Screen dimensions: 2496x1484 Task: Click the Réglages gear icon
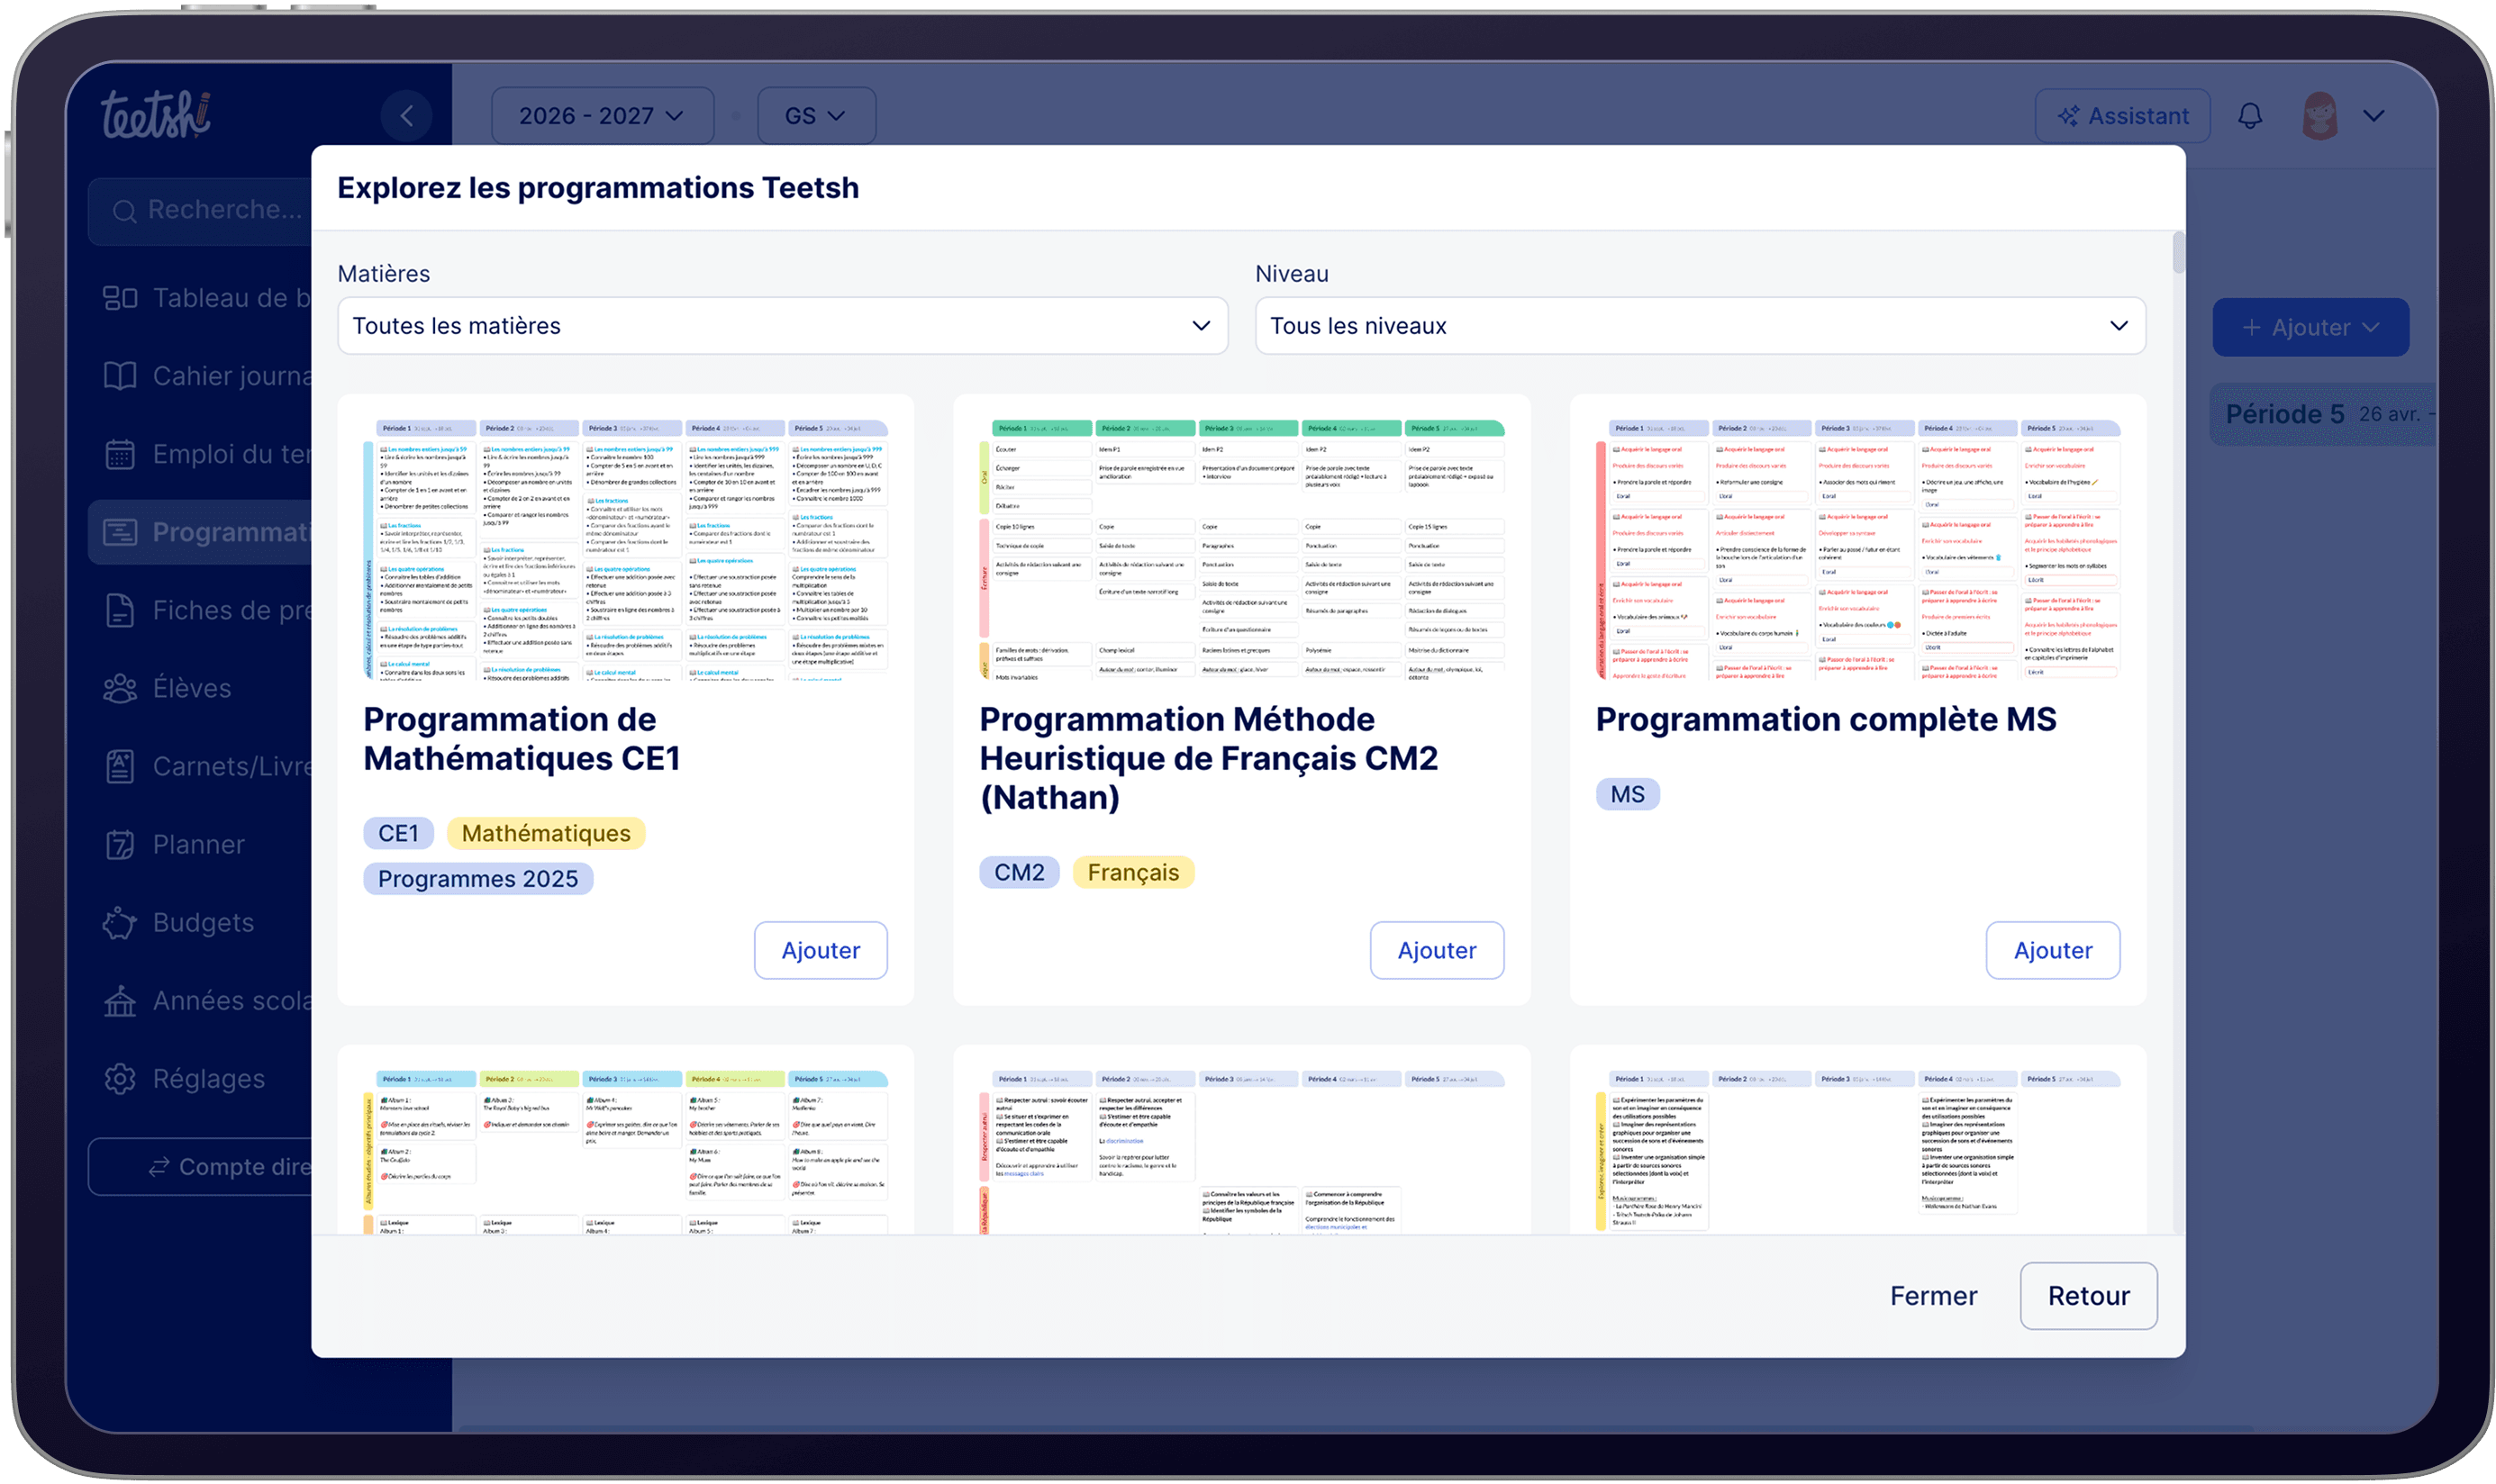pyautogui.click(x=120, y=1078)
